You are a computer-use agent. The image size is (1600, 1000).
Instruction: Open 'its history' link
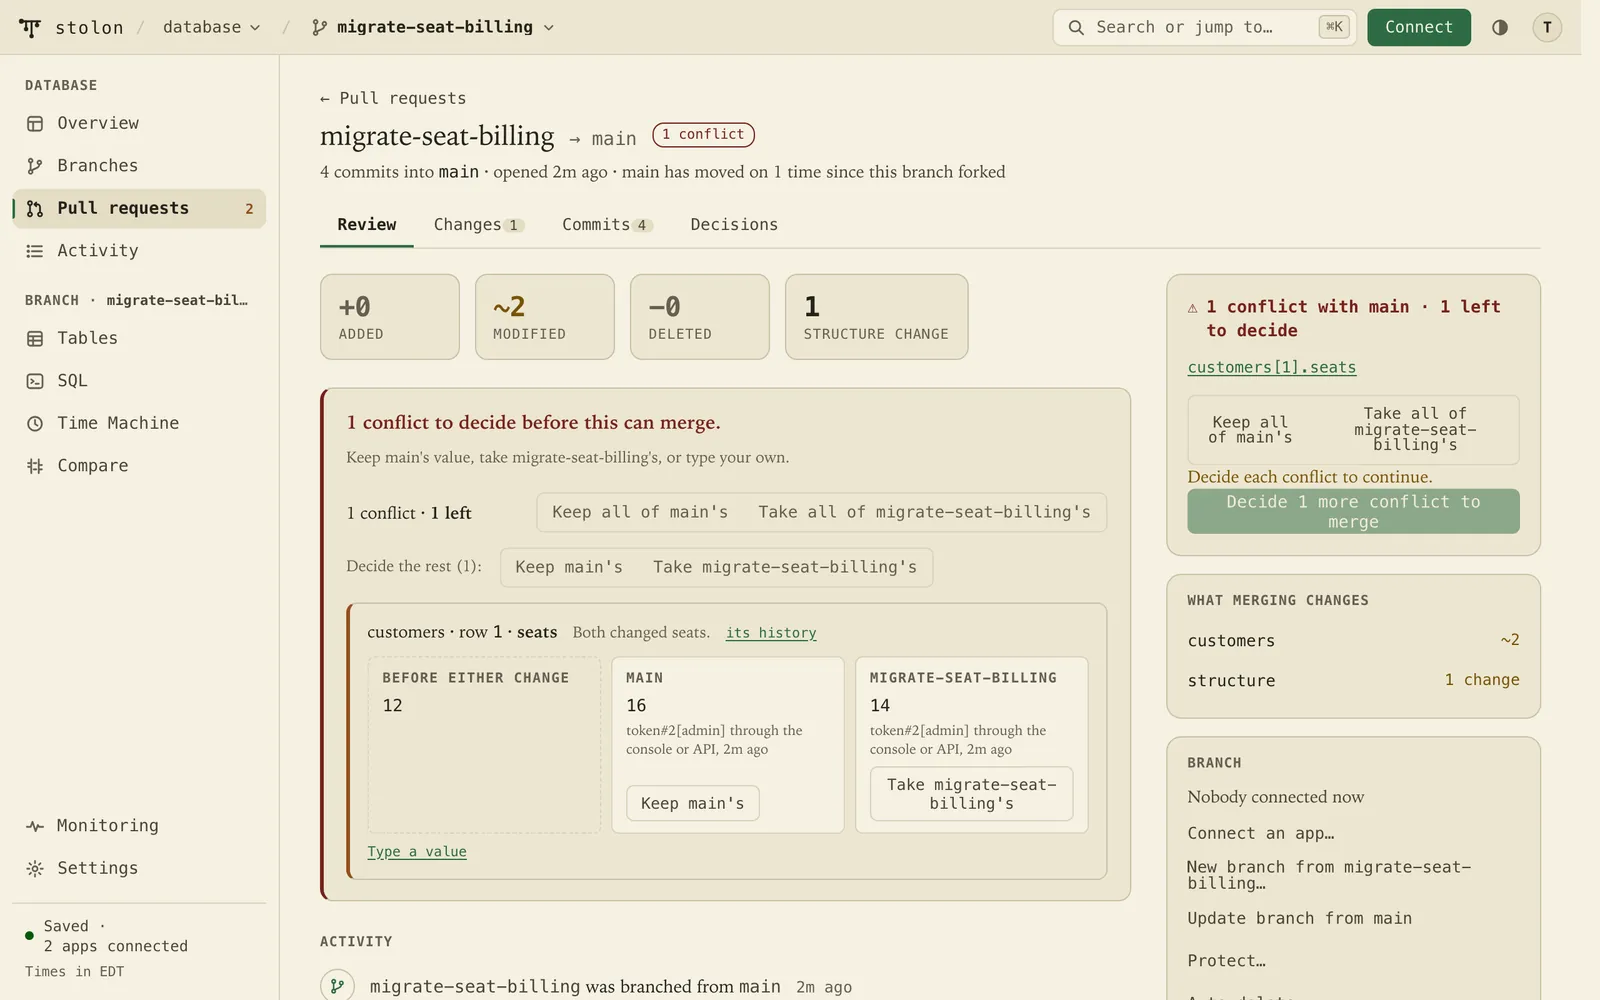click(771, 633)
